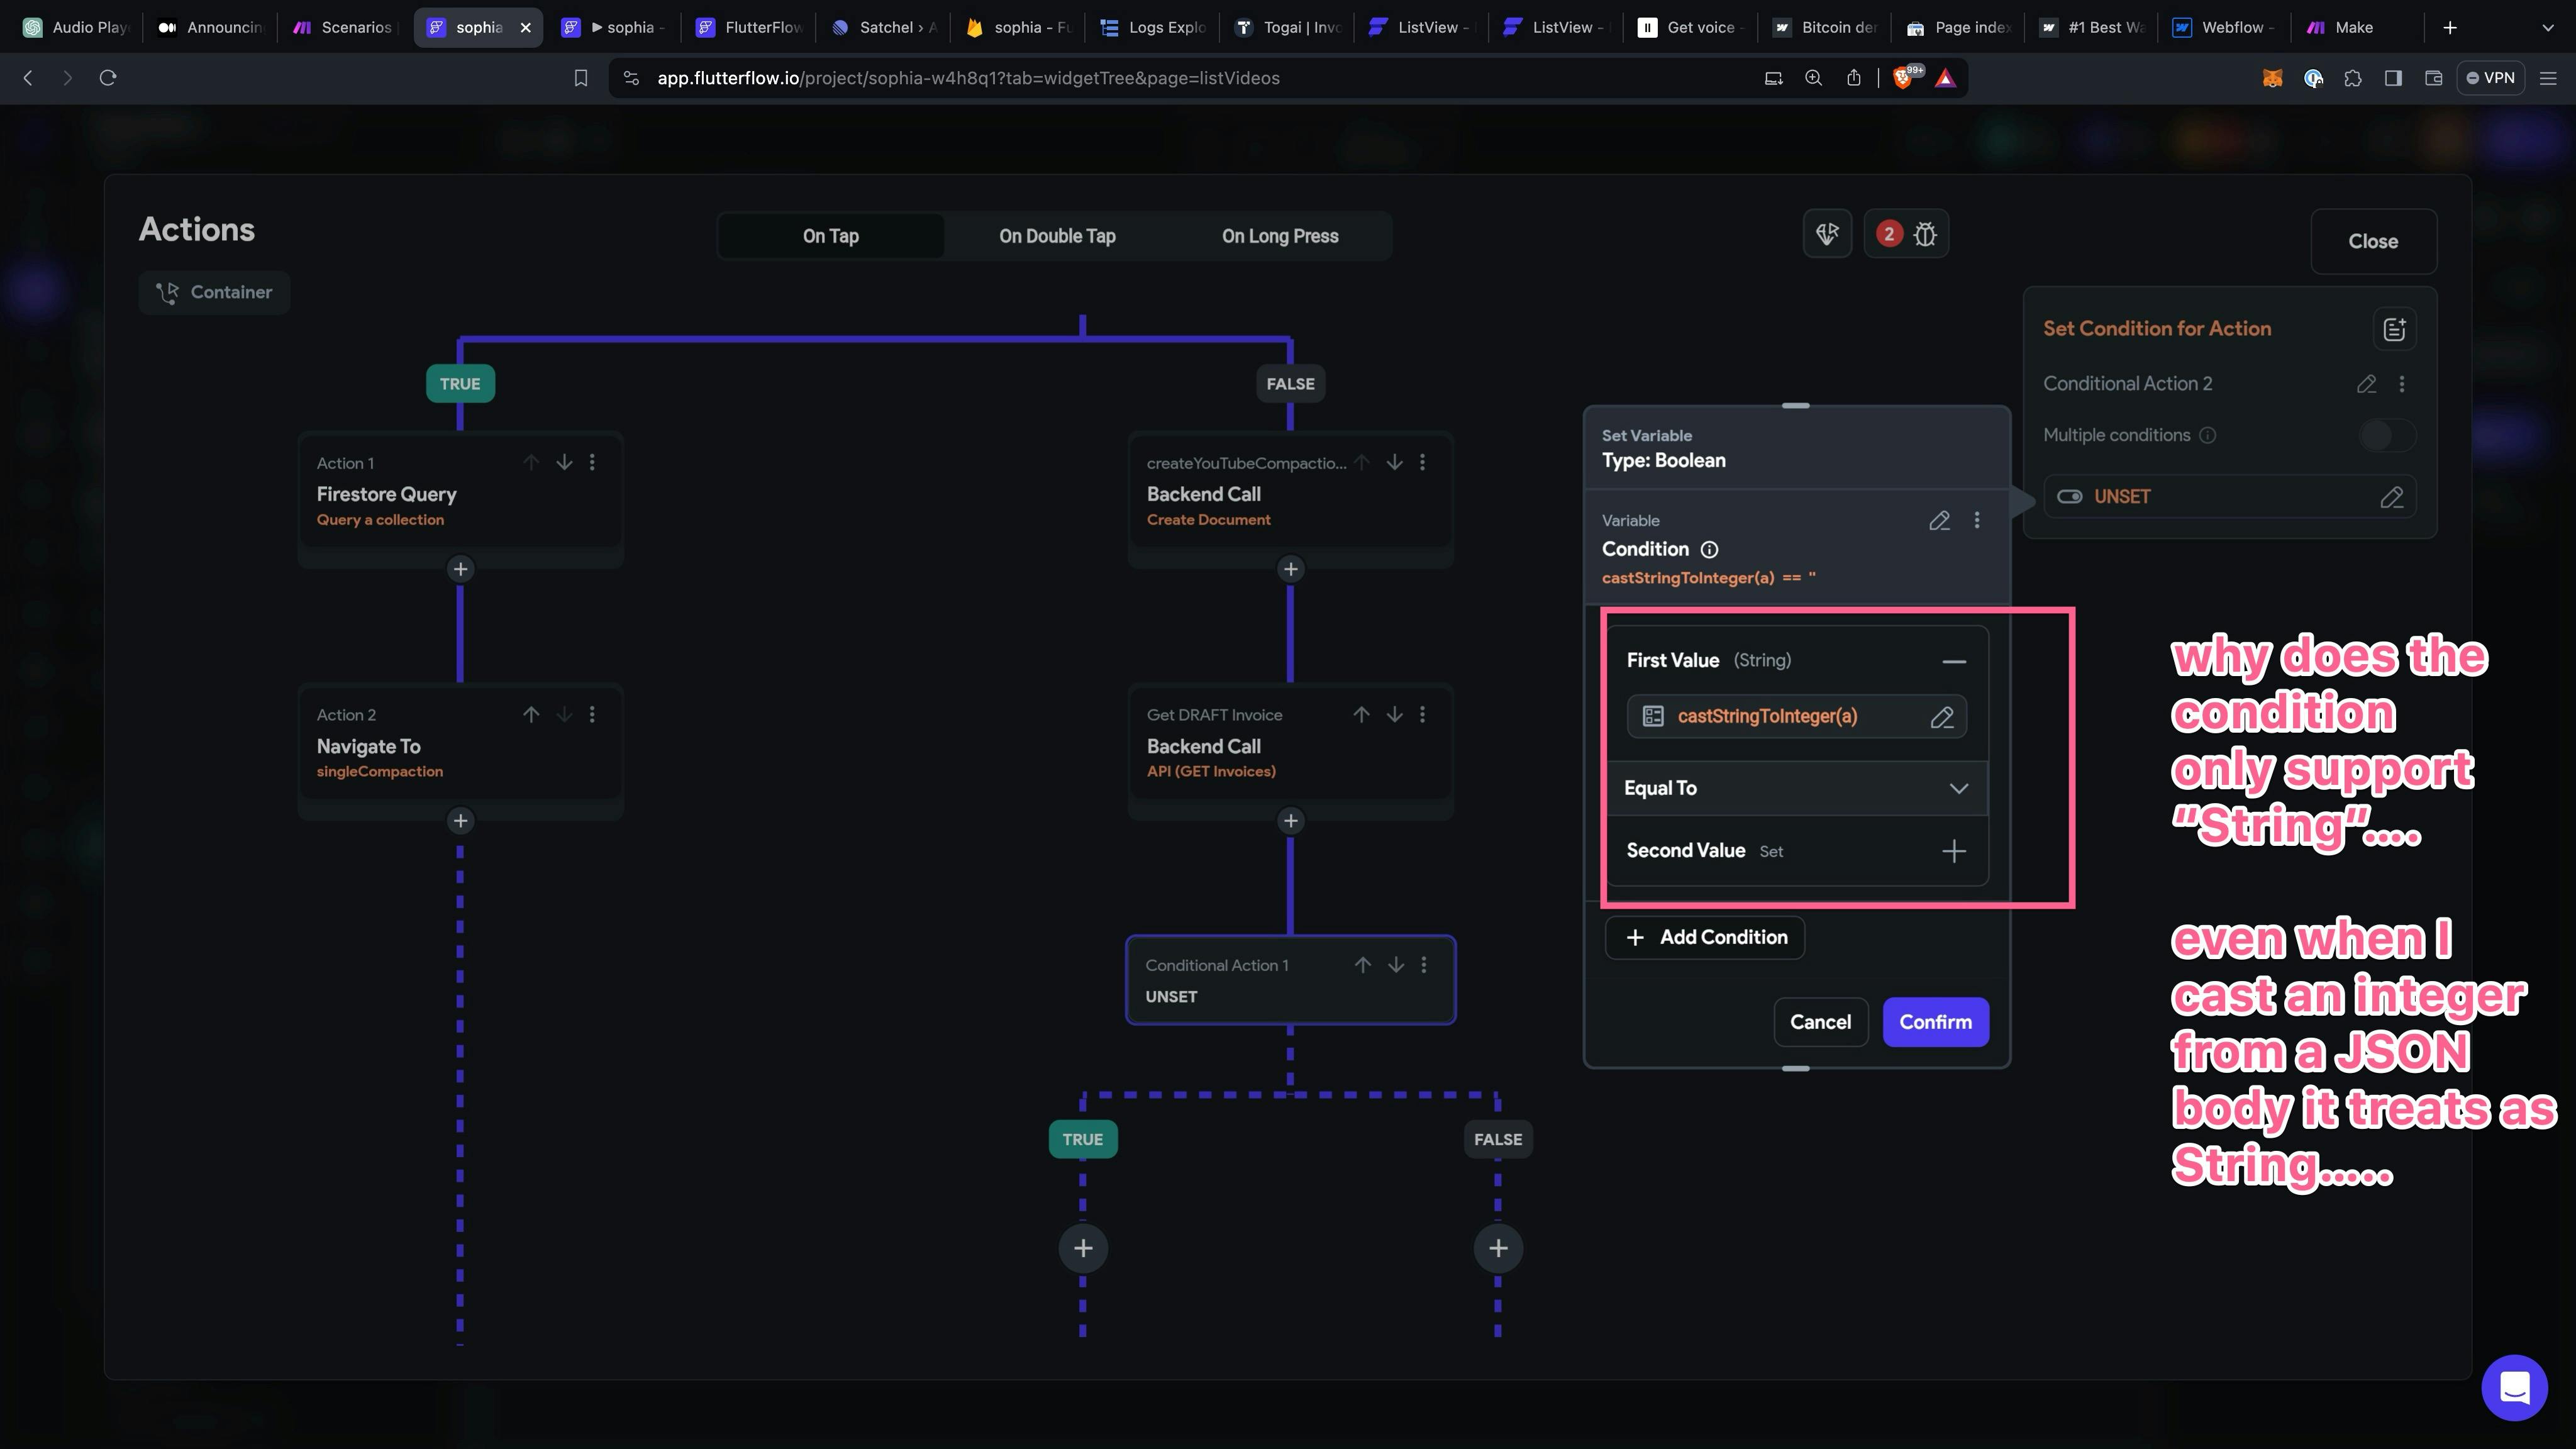Click the Confirm button
This screenshot has width=2576, height=1449.
pos(1935,1022)
